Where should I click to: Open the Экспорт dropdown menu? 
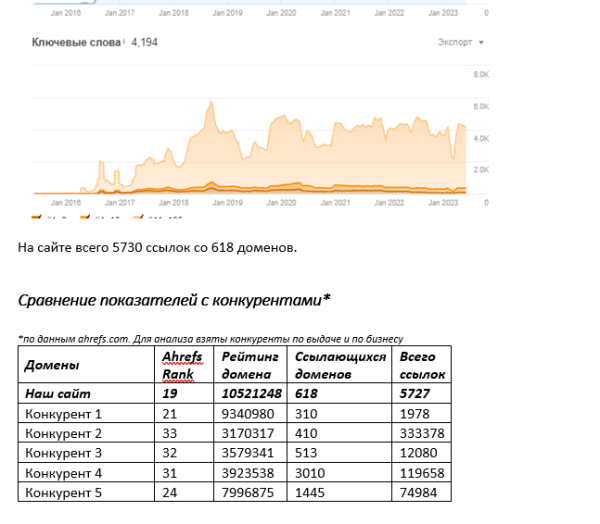point(460,43)
